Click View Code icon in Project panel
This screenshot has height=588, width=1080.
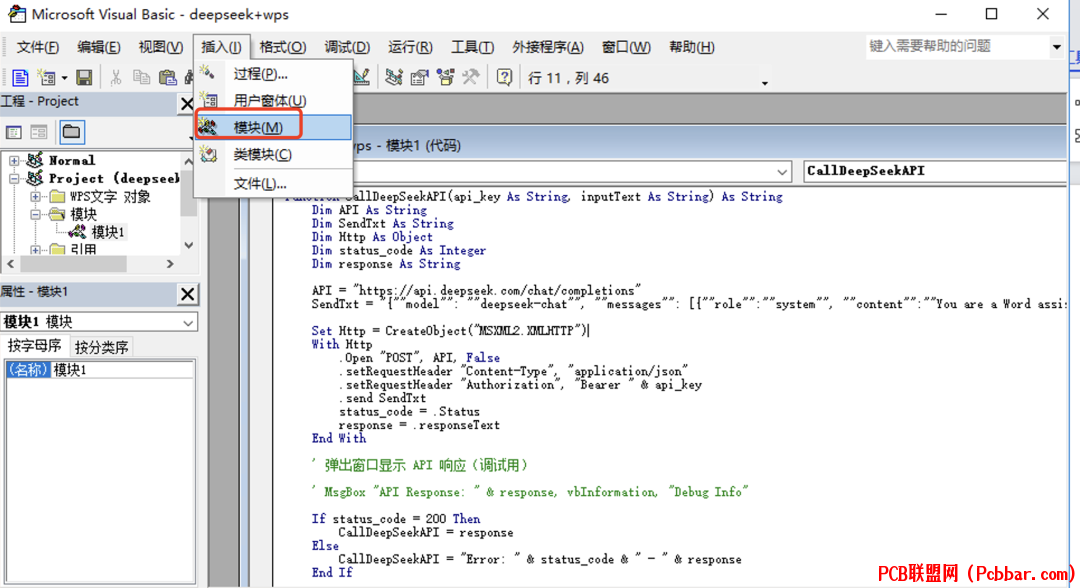tap(14, 132)
